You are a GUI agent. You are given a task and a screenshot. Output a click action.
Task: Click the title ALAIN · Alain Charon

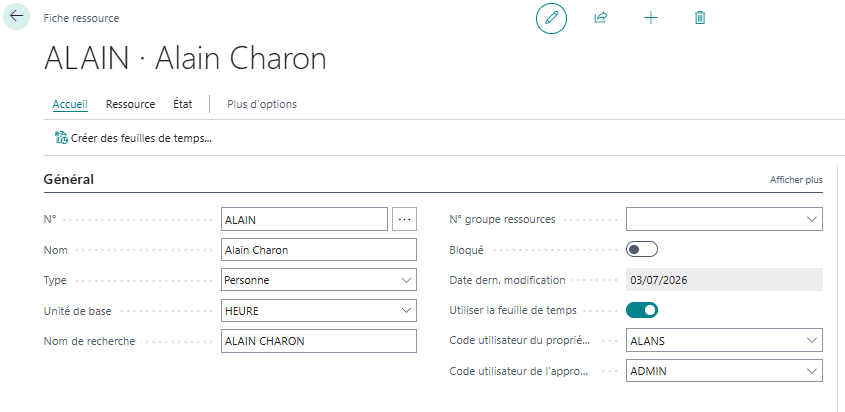click(185, 59)
